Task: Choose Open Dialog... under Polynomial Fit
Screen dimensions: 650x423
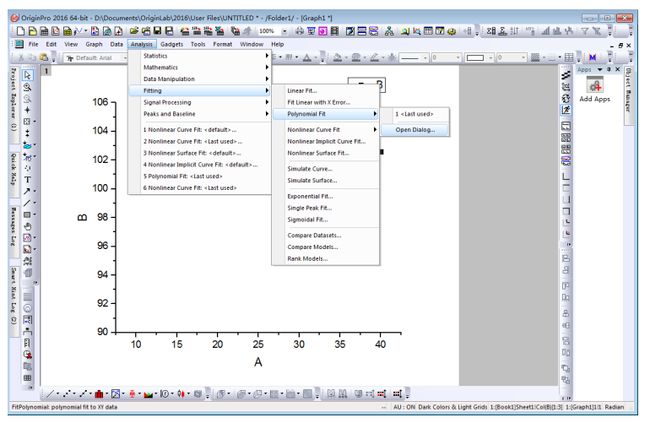Action: pos(415,130)
